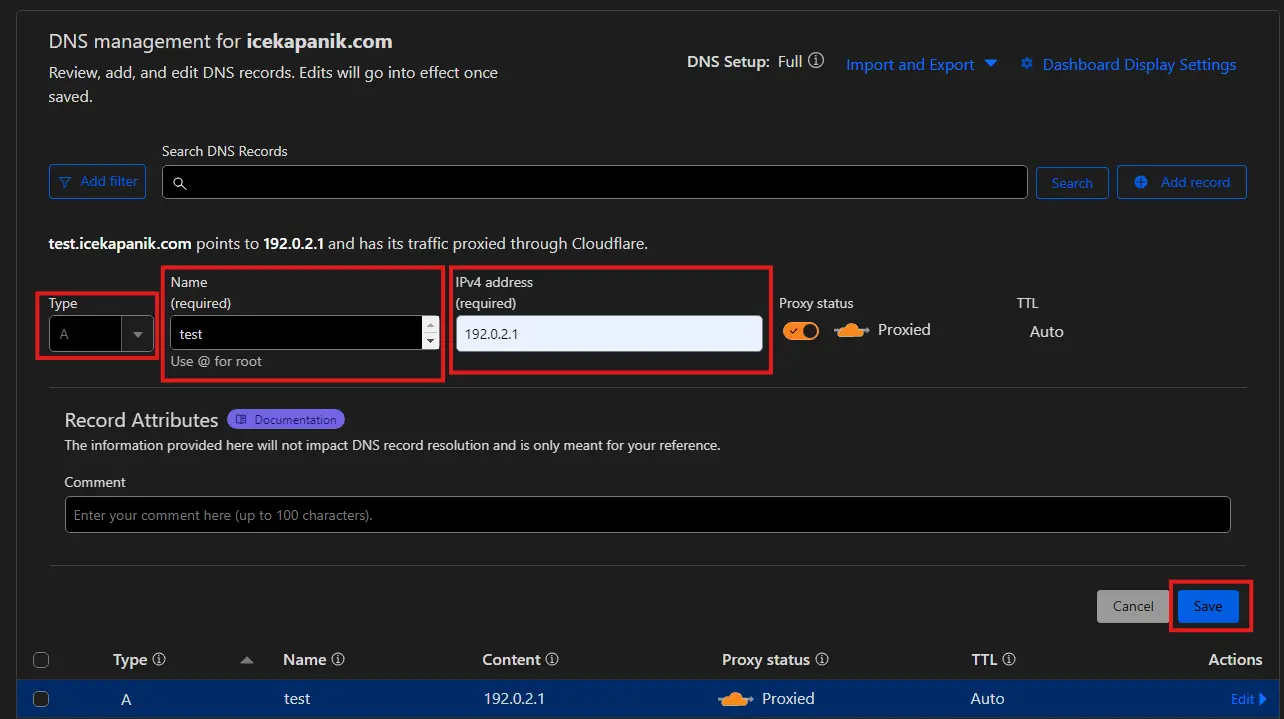Click the info icon next to Name header

click(338, 660)
